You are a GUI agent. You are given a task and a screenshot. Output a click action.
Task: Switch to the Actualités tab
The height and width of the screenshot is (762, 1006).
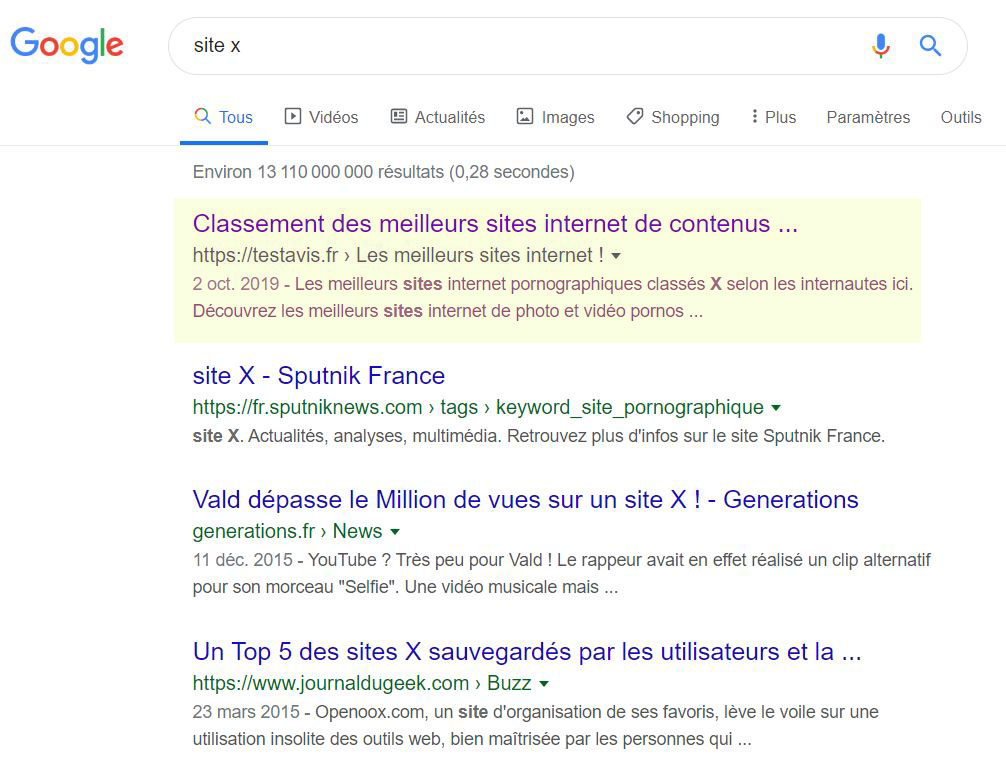click(x=438, y=117)
